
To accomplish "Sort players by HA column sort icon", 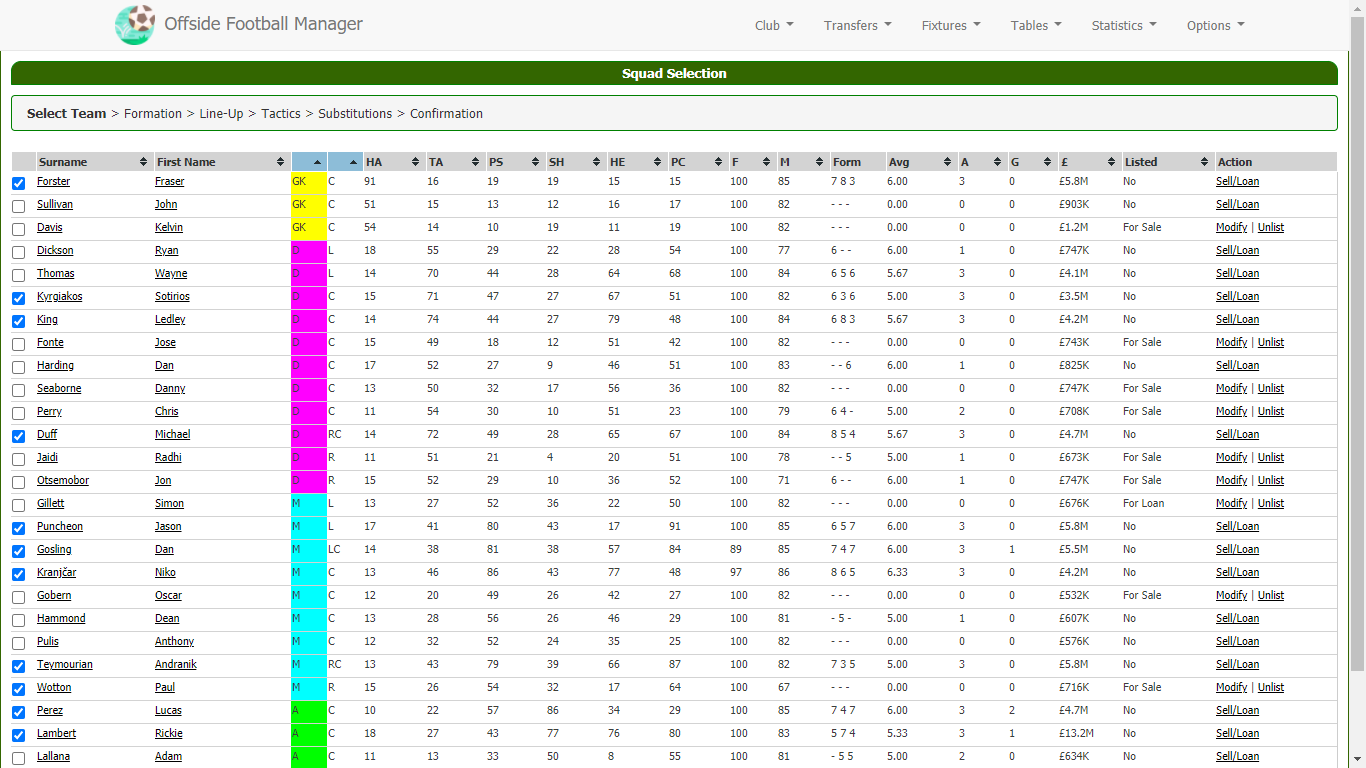I will (x=414, y=162).
